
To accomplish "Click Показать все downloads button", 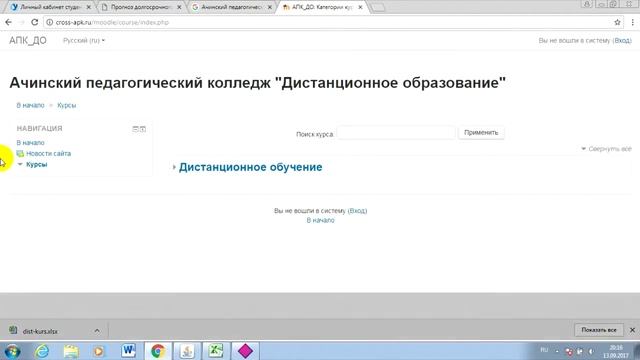I will tap(599, 330).
